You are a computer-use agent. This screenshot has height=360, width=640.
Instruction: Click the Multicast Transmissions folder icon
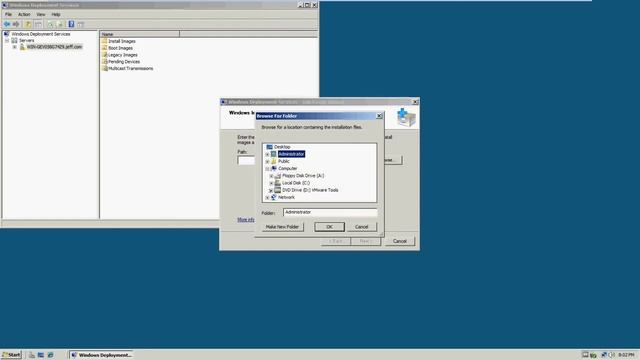(104, 68)
